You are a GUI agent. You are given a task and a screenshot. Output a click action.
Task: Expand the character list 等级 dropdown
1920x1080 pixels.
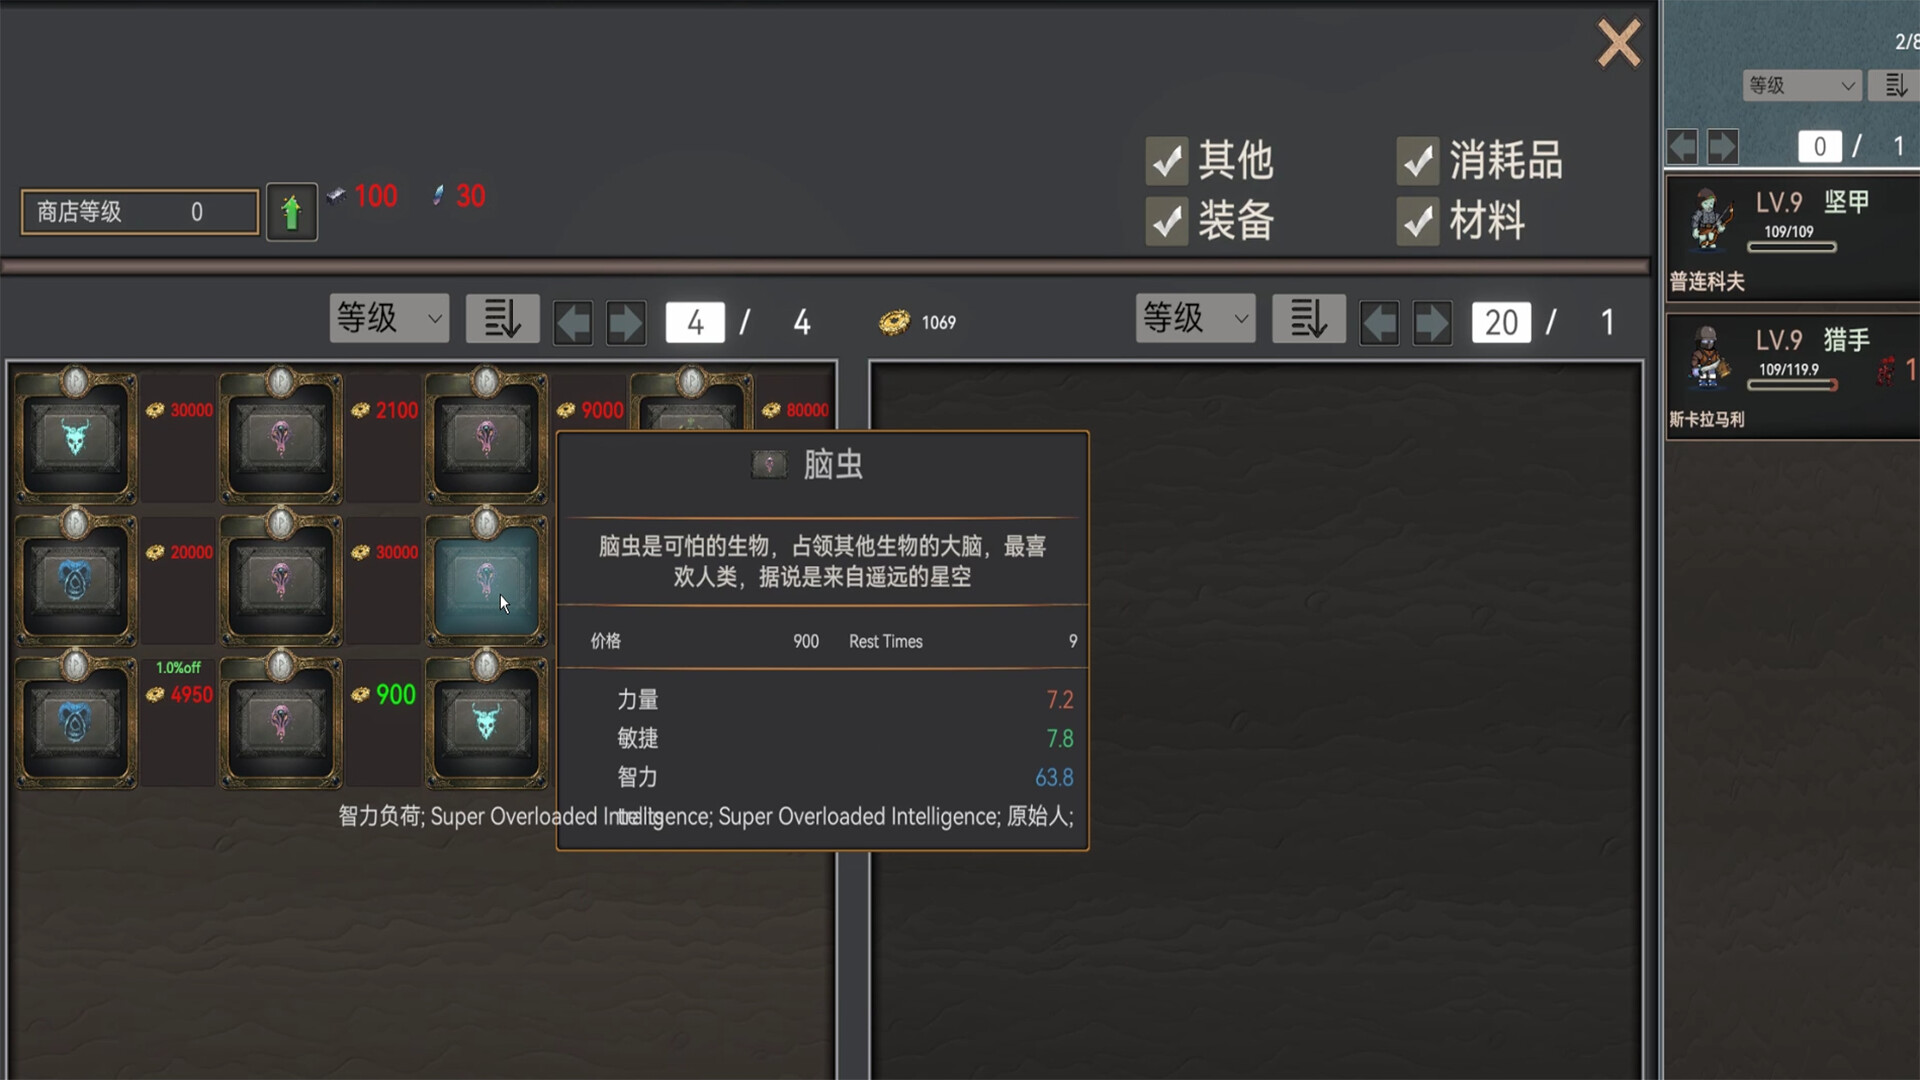1802,86
